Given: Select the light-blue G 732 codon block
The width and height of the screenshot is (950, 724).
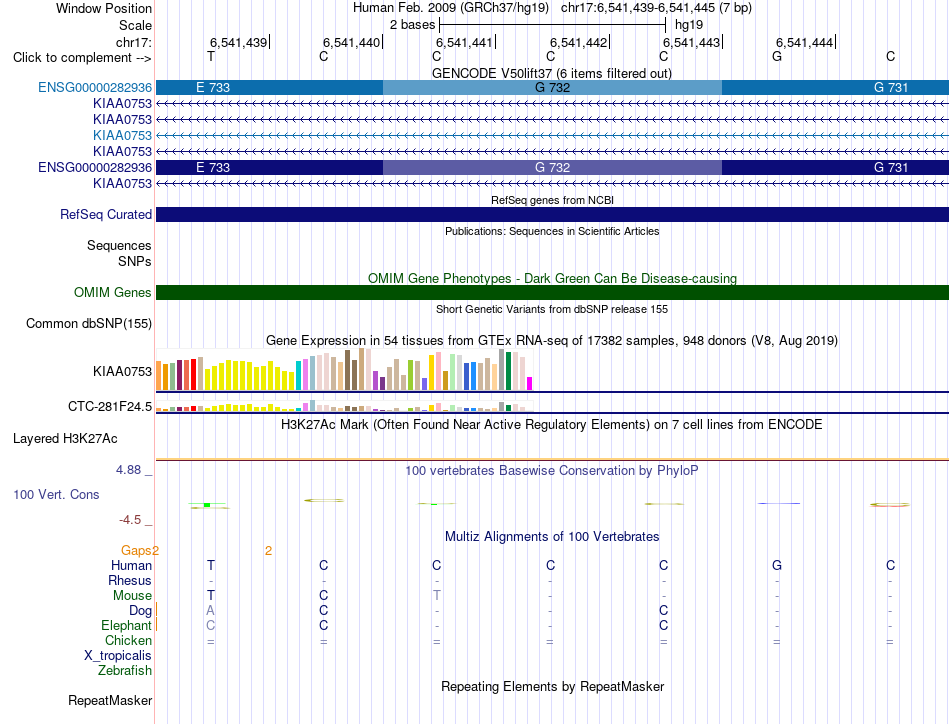Looking at the screenshot, I should [x=553, y=87].
